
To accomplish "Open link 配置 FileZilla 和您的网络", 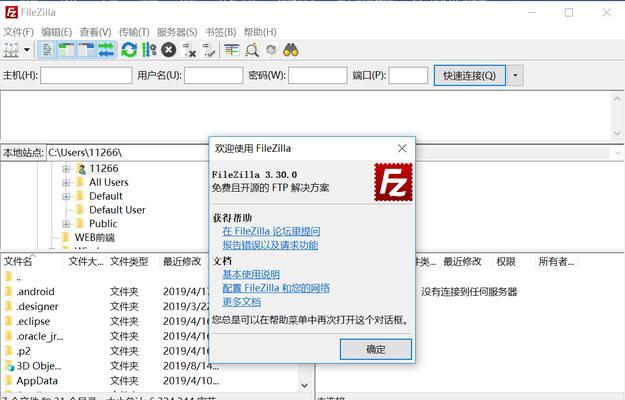I will pyautogui.click(x=276, y=288).
